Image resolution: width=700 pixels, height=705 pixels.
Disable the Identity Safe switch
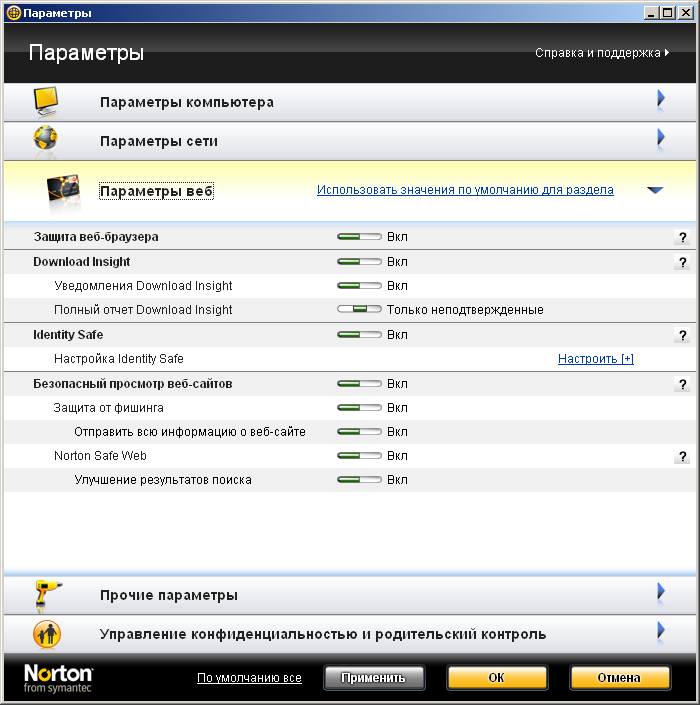tap(359, 335)
